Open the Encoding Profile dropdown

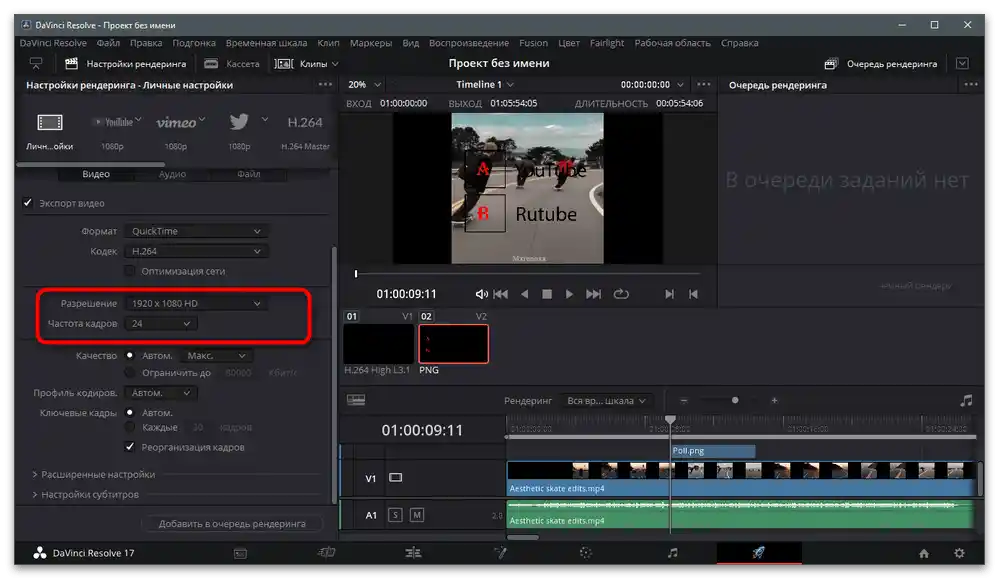click(x=161, y=393)
